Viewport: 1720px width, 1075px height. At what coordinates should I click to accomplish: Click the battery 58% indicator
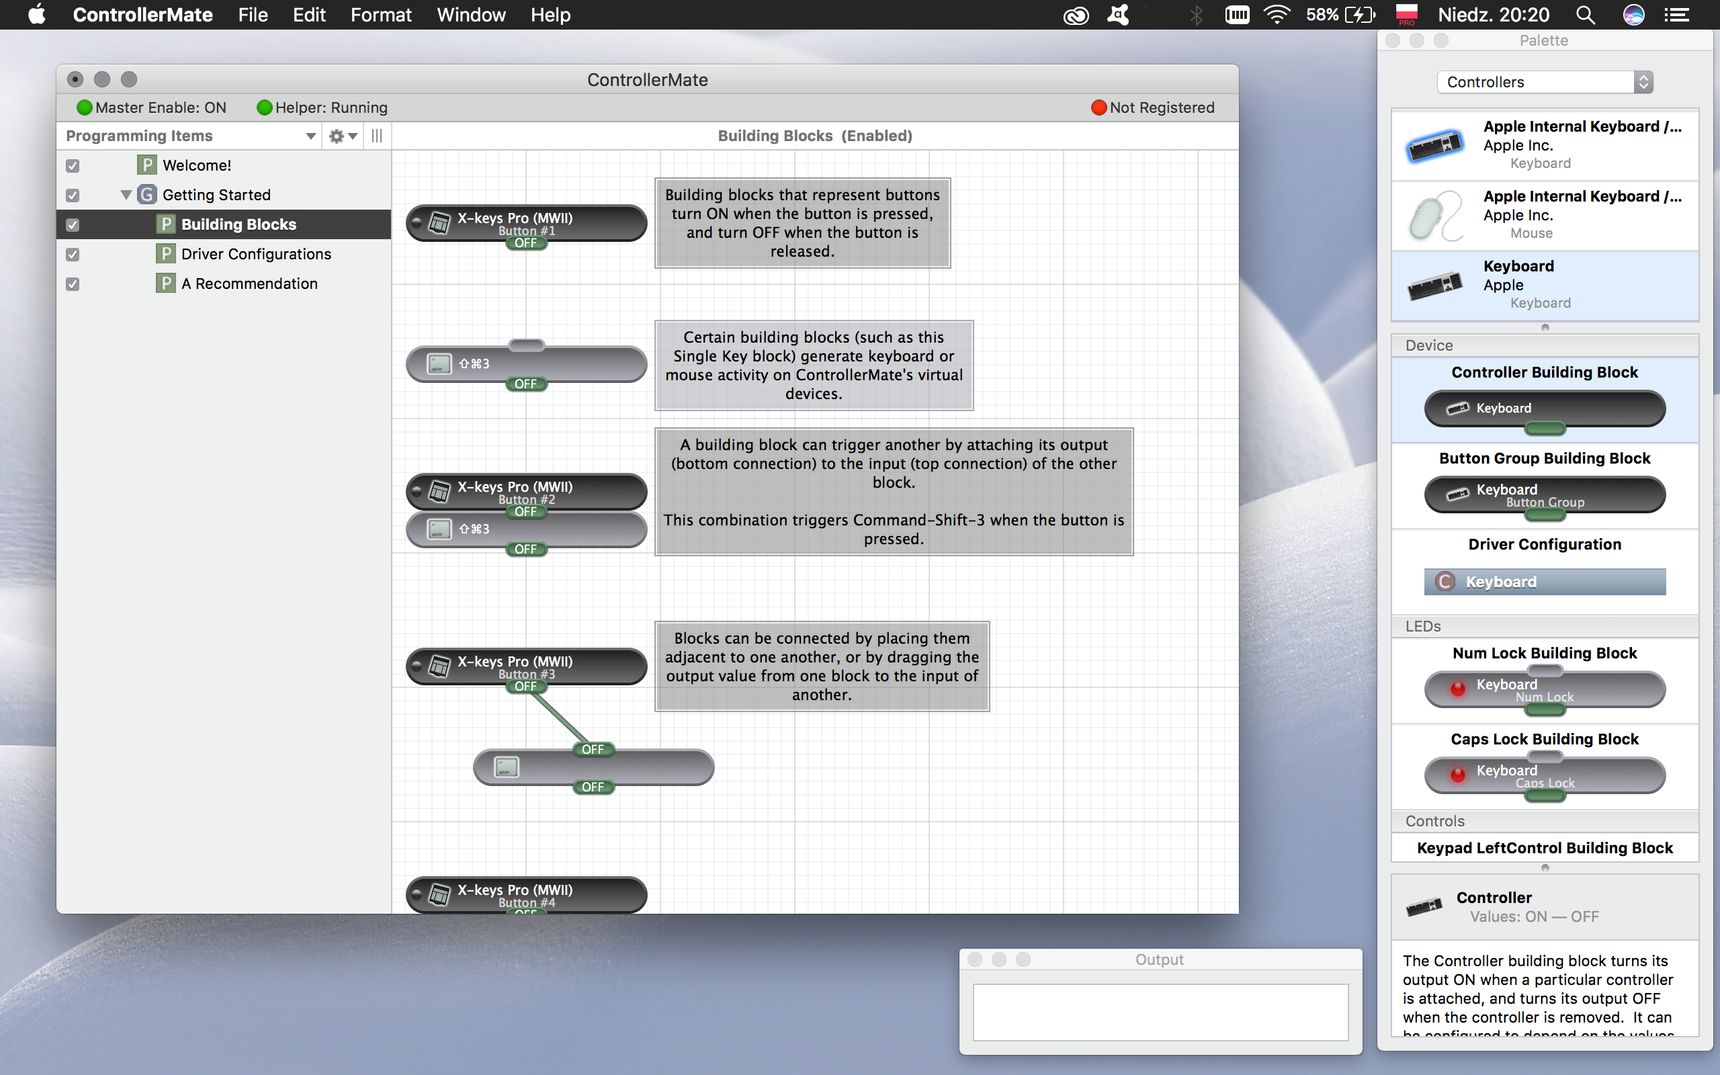pyautogui.click(x=1340, y=15)
